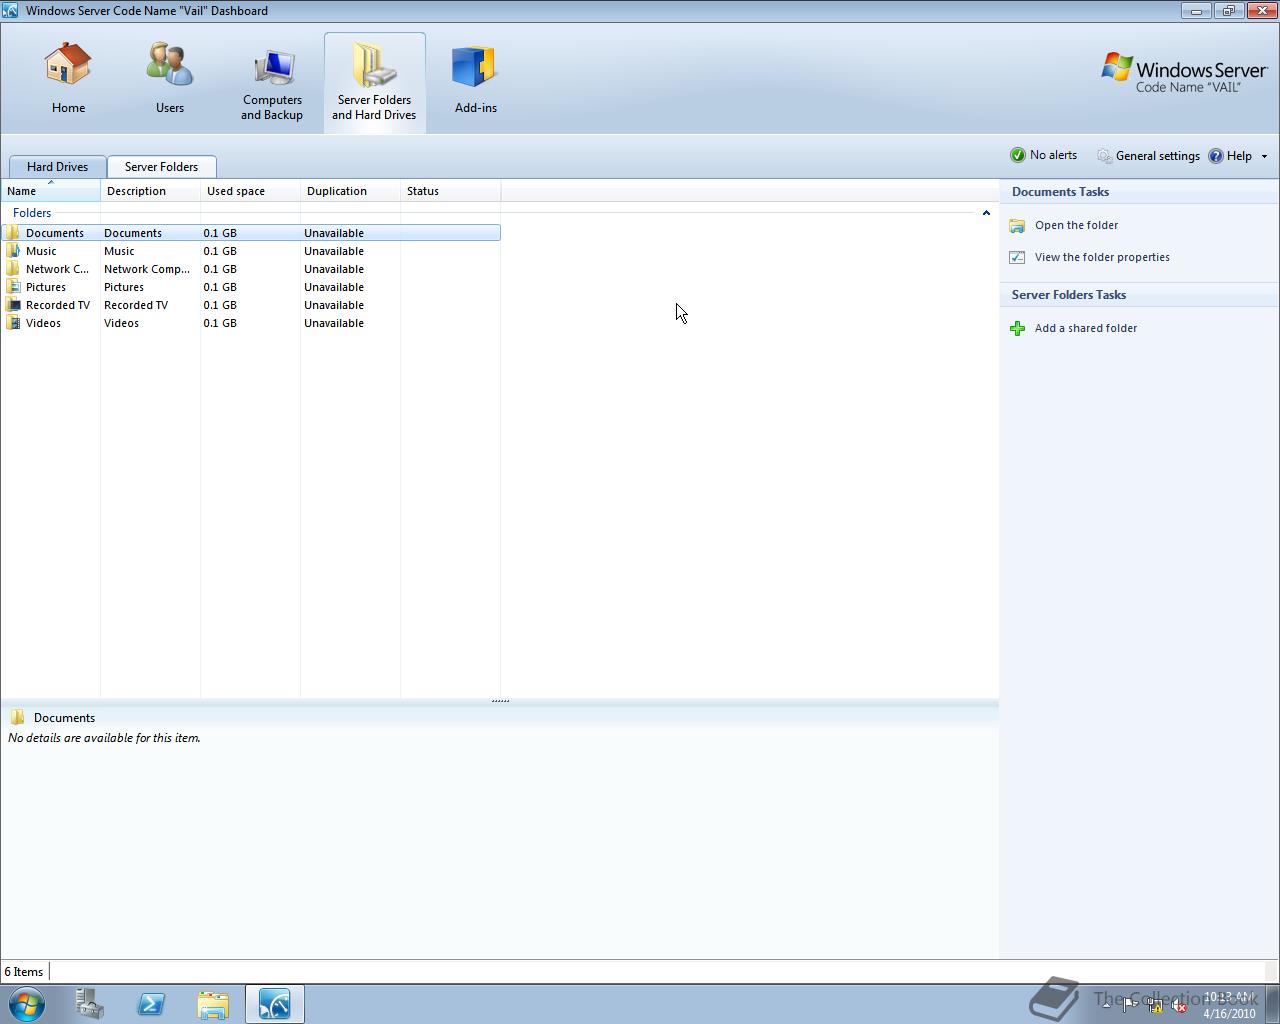Image resolution: width=1280 pixels, height=1024 pixels.
Task: Click View the folder properties link
Action: pyautogui.click(x=1102, y=257)
